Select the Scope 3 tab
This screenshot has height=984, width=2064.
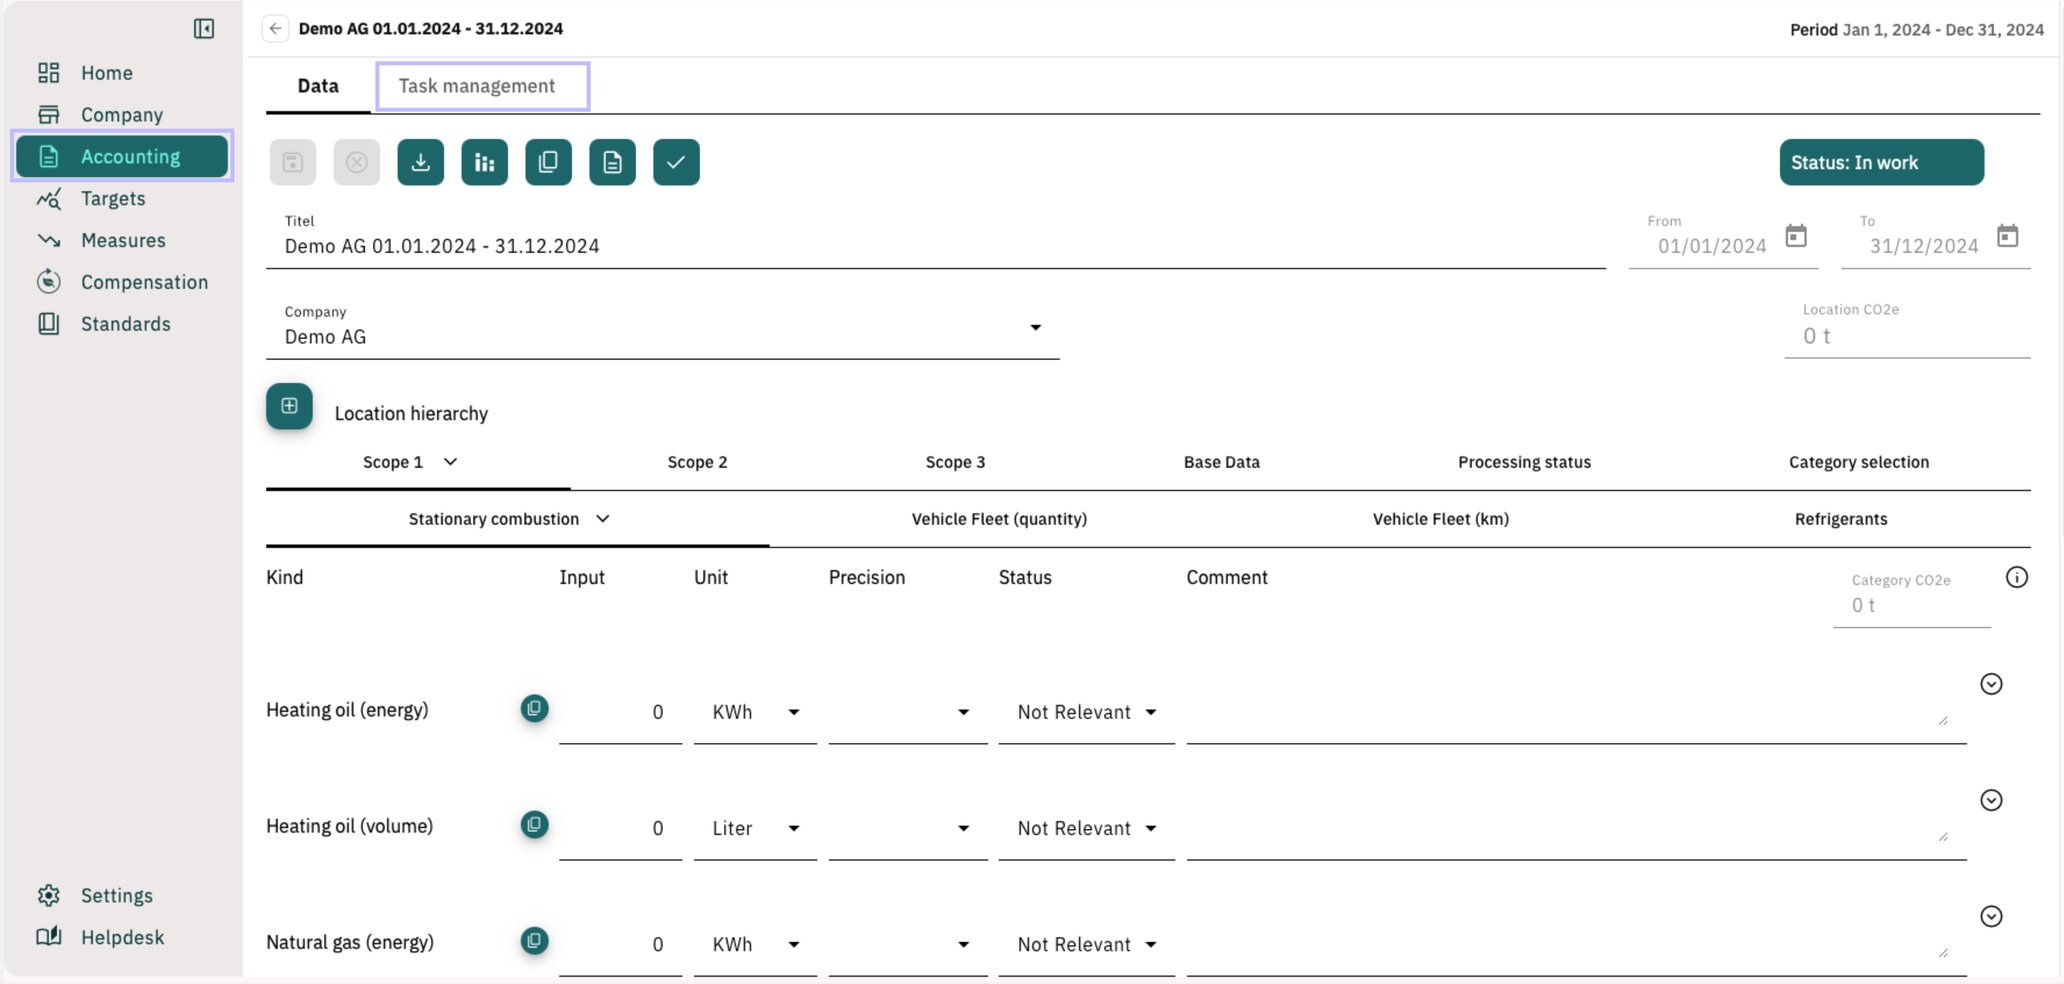click(x=955, y=462)
